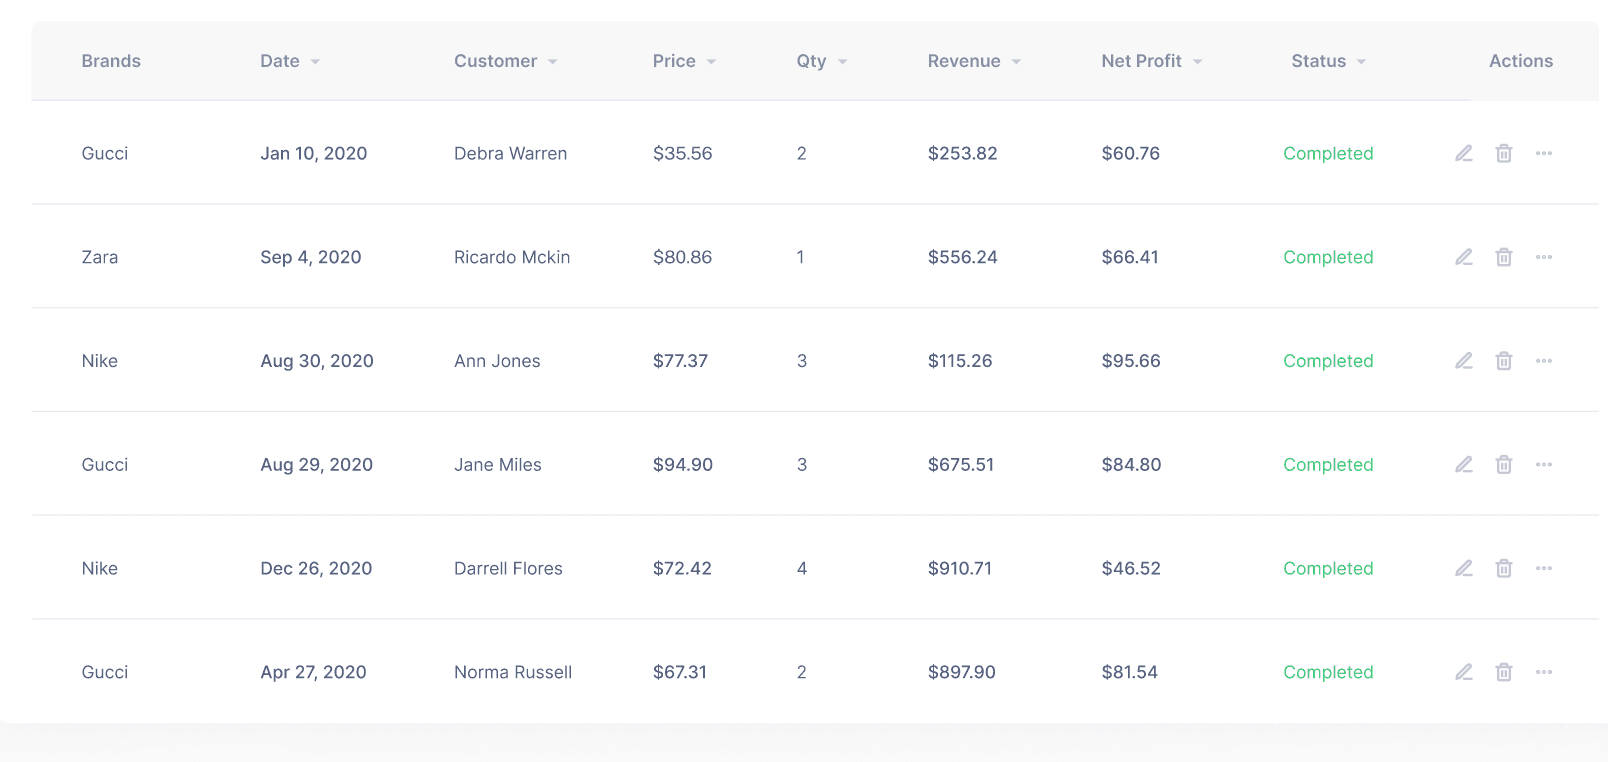
Task: Open more actions on Ricardo Mckin row
Action: 1544,257
